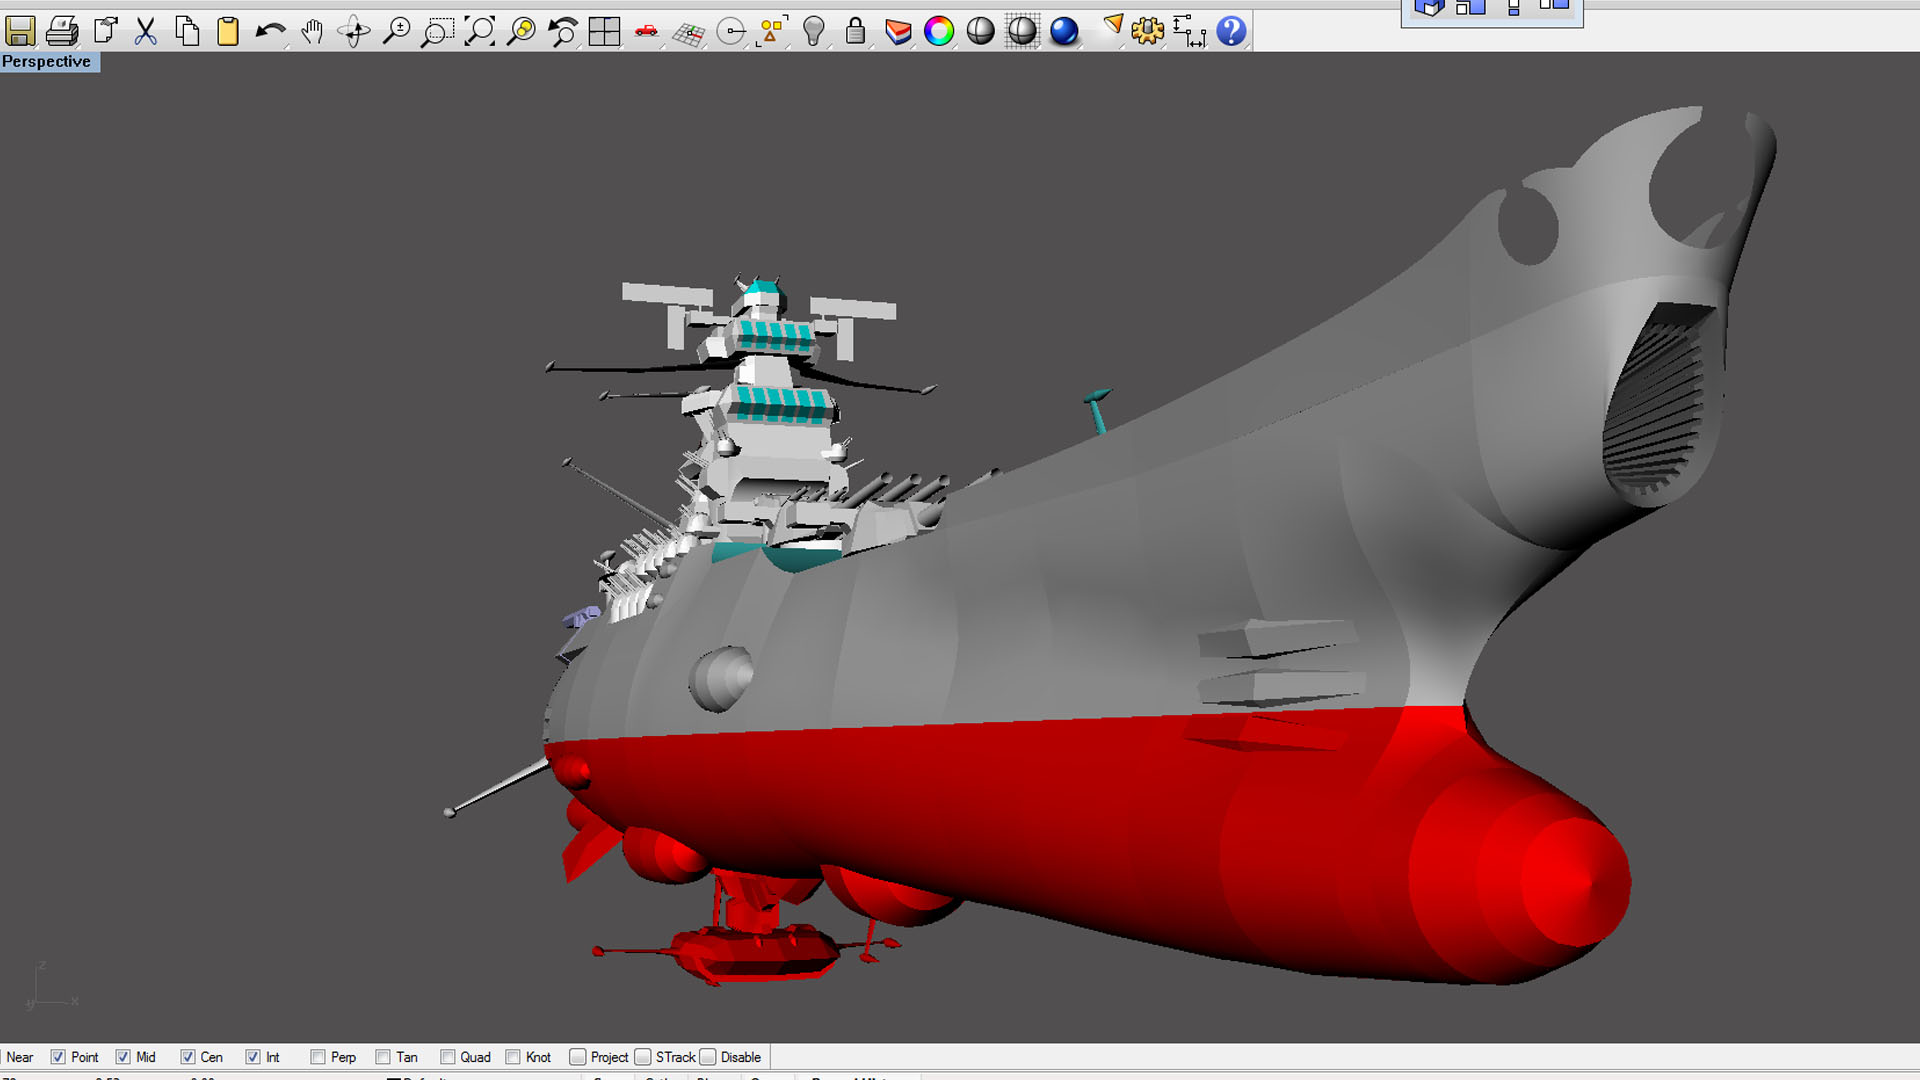
Task: Select the Perspective viewport title tab
Action: [49, 62]
